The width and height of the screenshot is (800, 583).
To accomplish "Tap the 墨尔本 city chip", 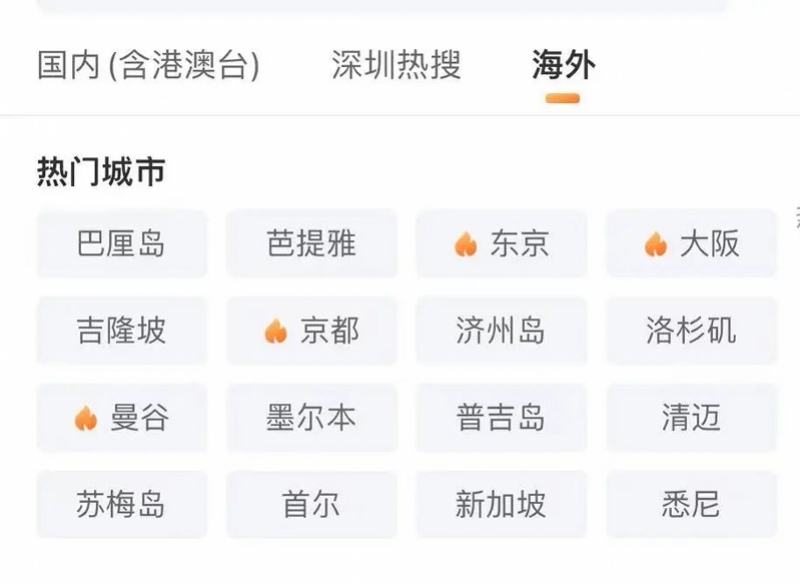I will click(x=312, y=418).
